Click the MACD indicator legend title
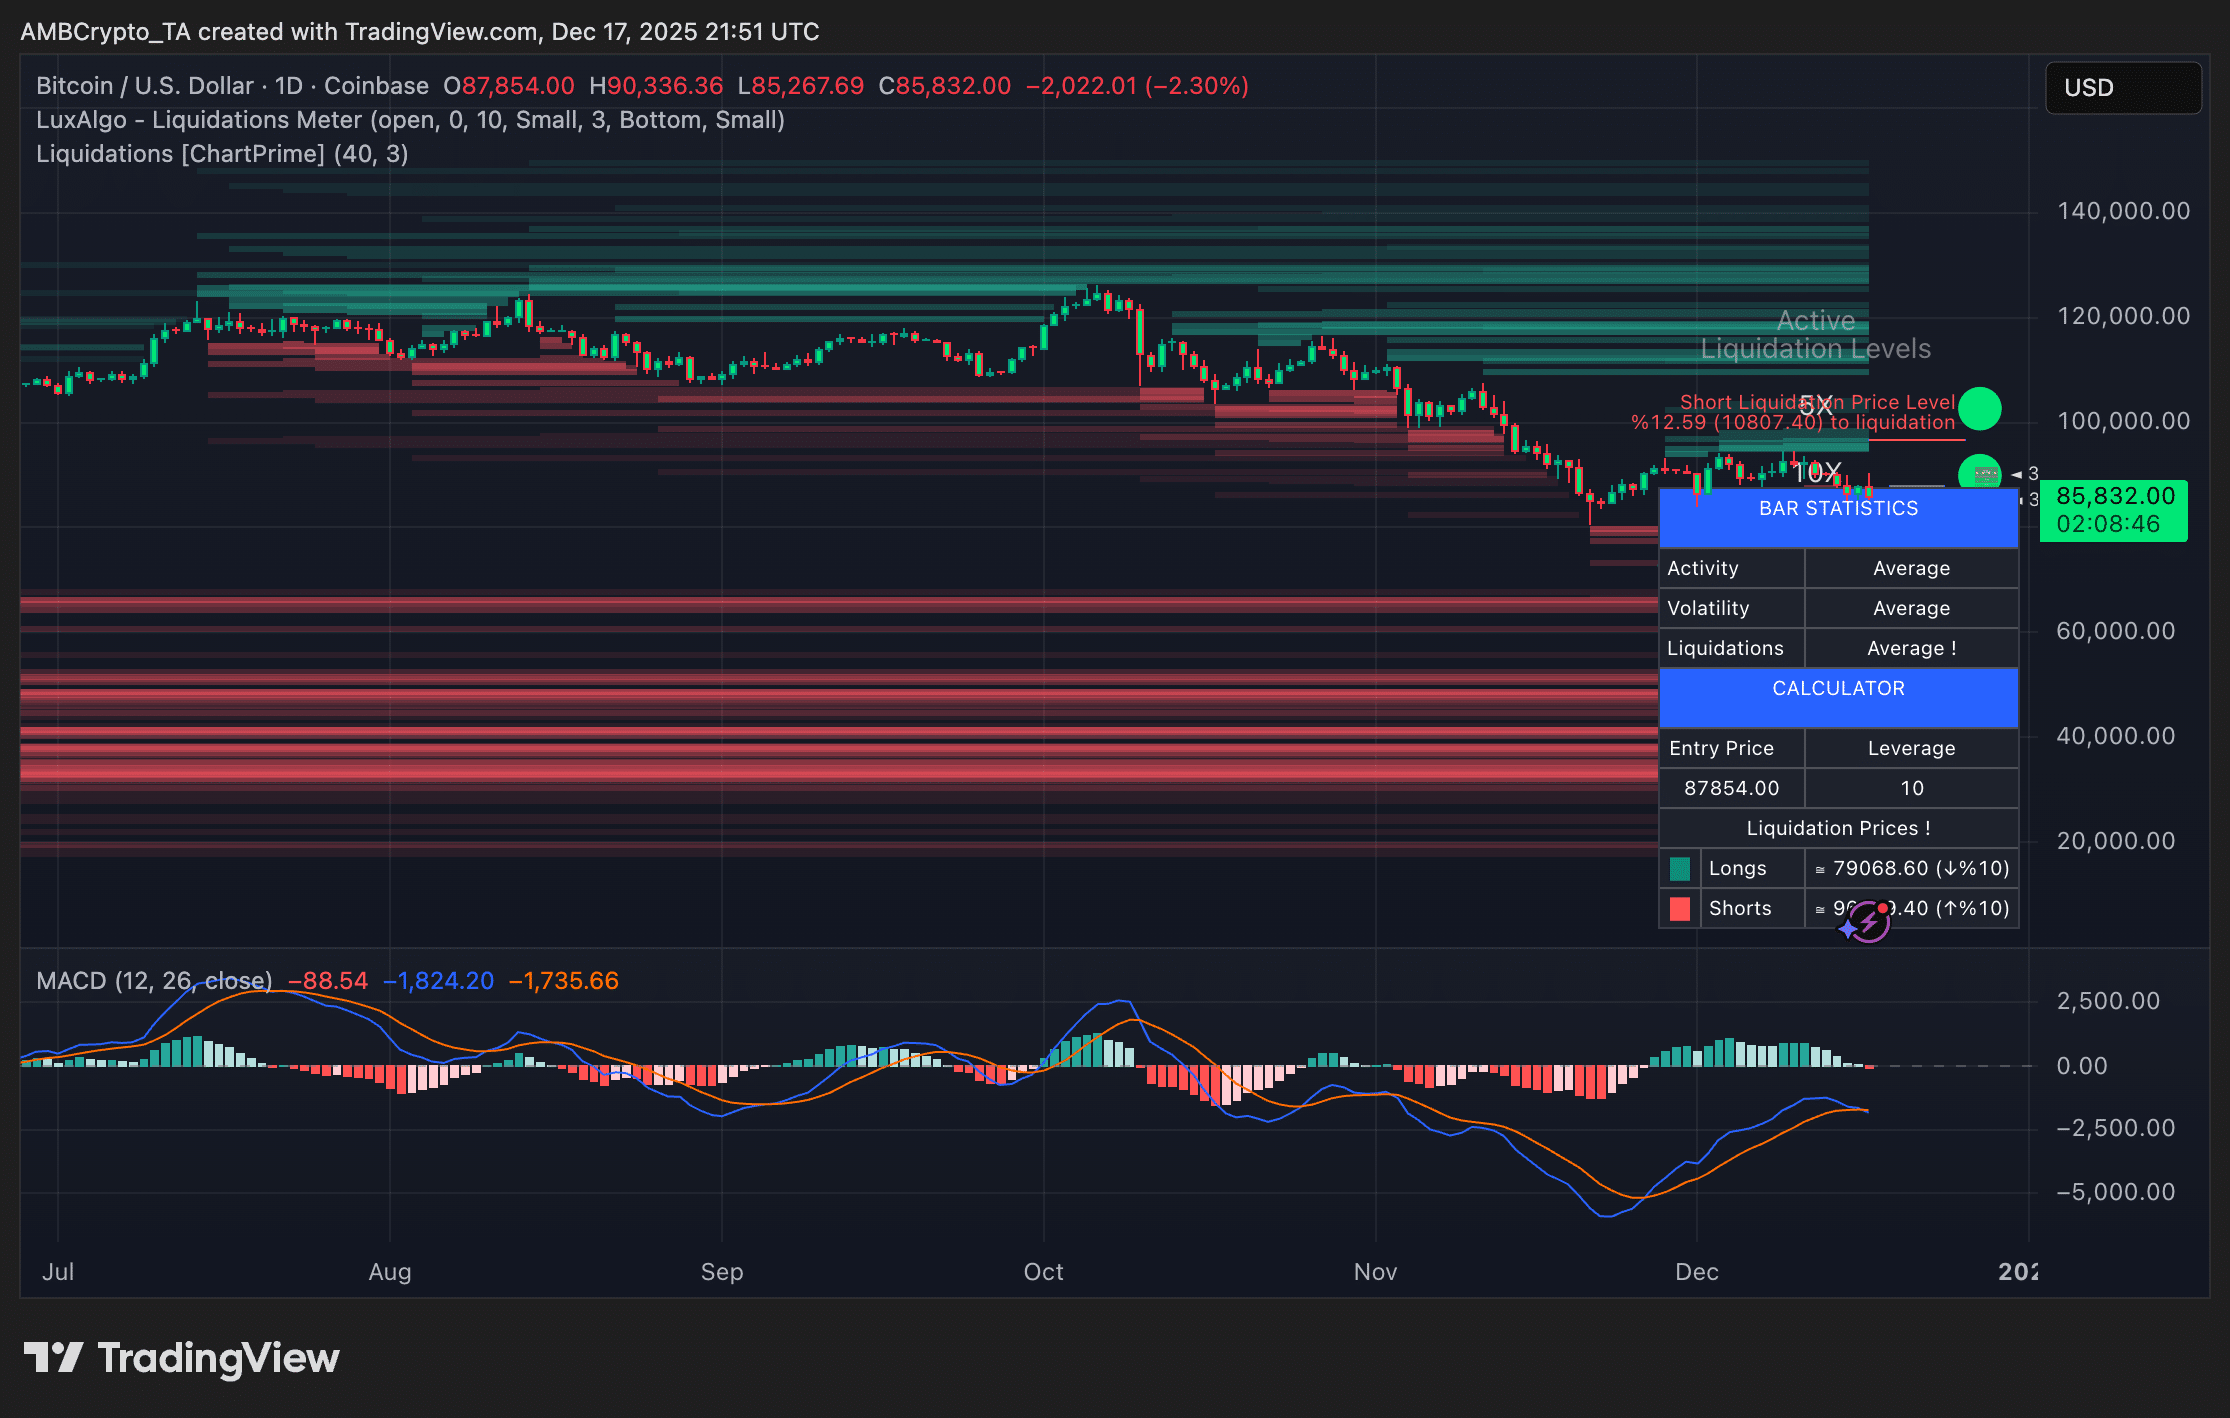The width and height of the screenshot is (2230, 1418). coord(154,980)
